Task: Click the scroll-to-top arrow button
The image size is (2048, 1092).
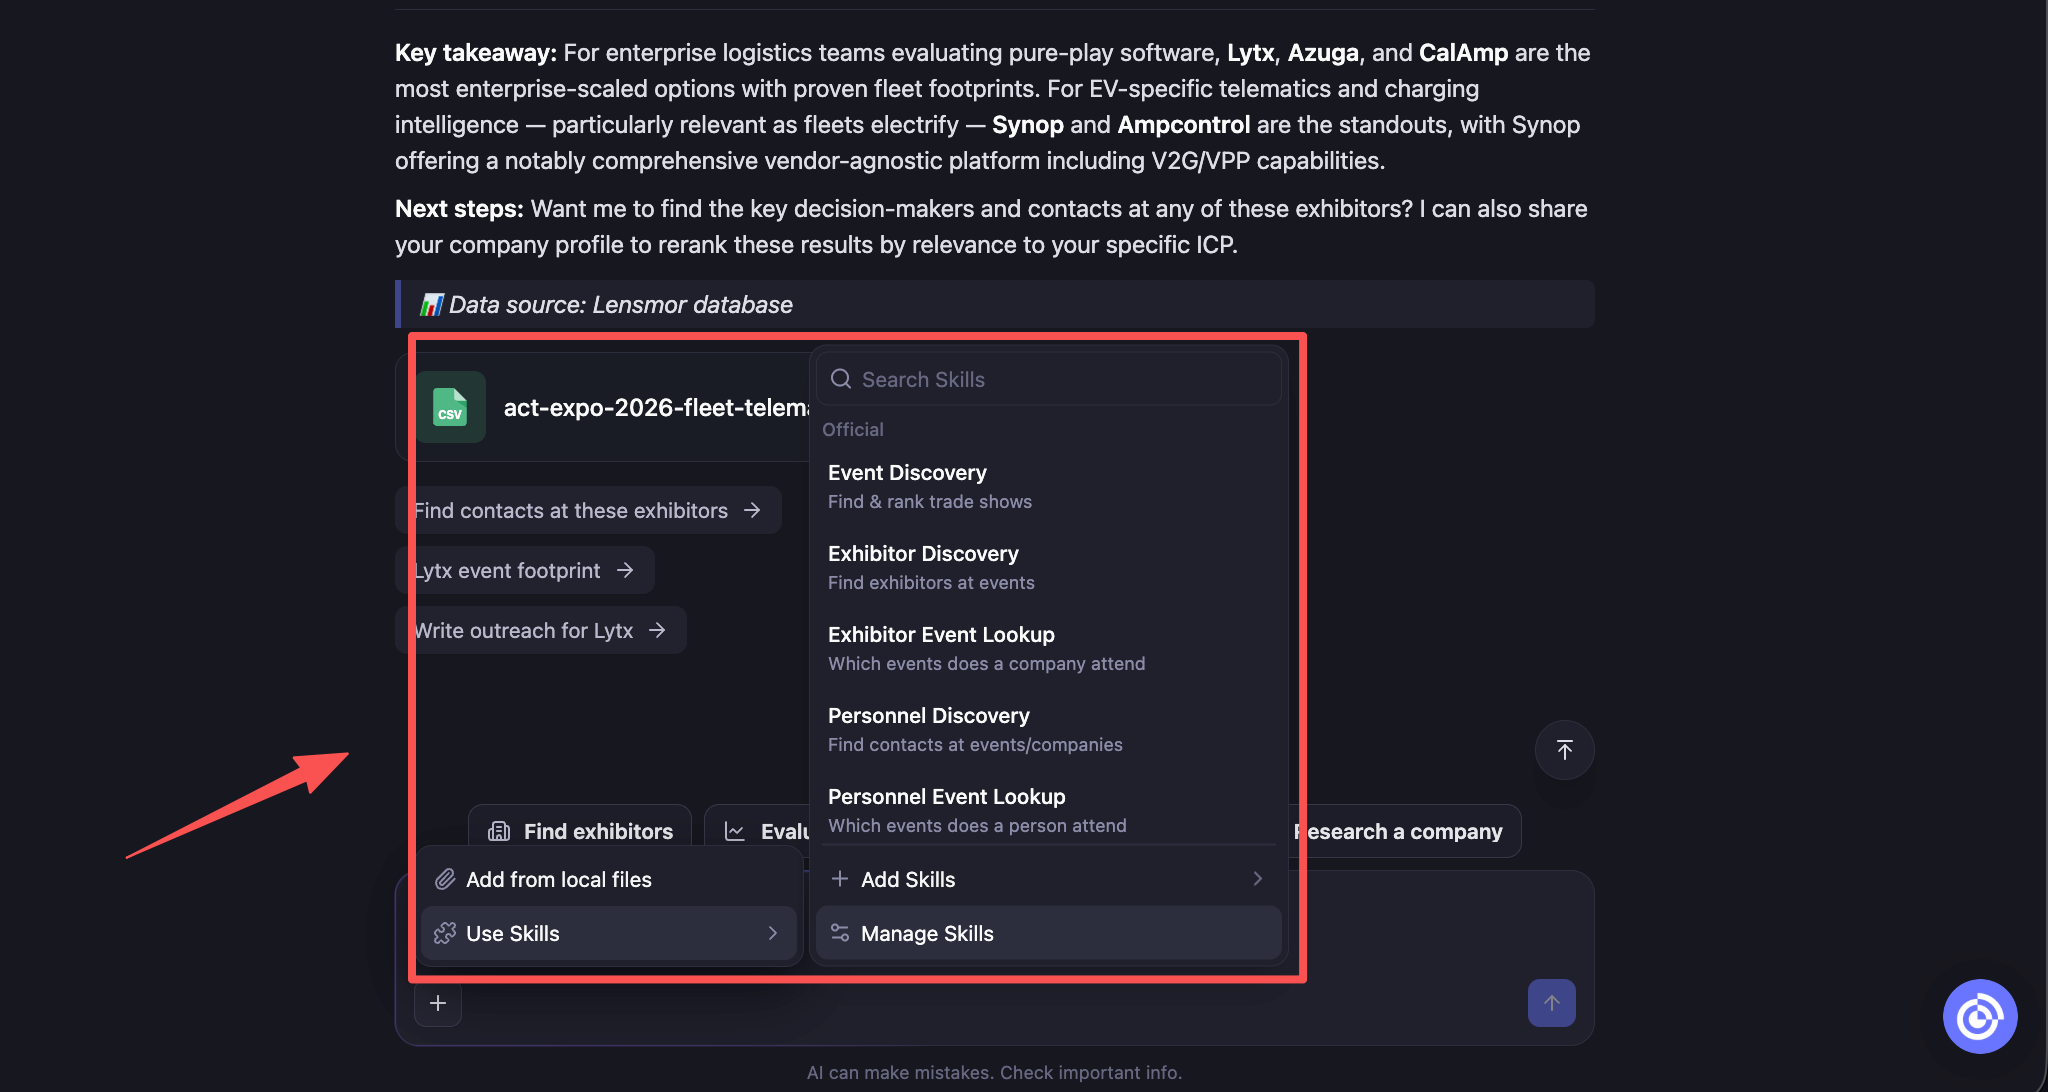Action: pyautogui.click(x=1564, y=750)
